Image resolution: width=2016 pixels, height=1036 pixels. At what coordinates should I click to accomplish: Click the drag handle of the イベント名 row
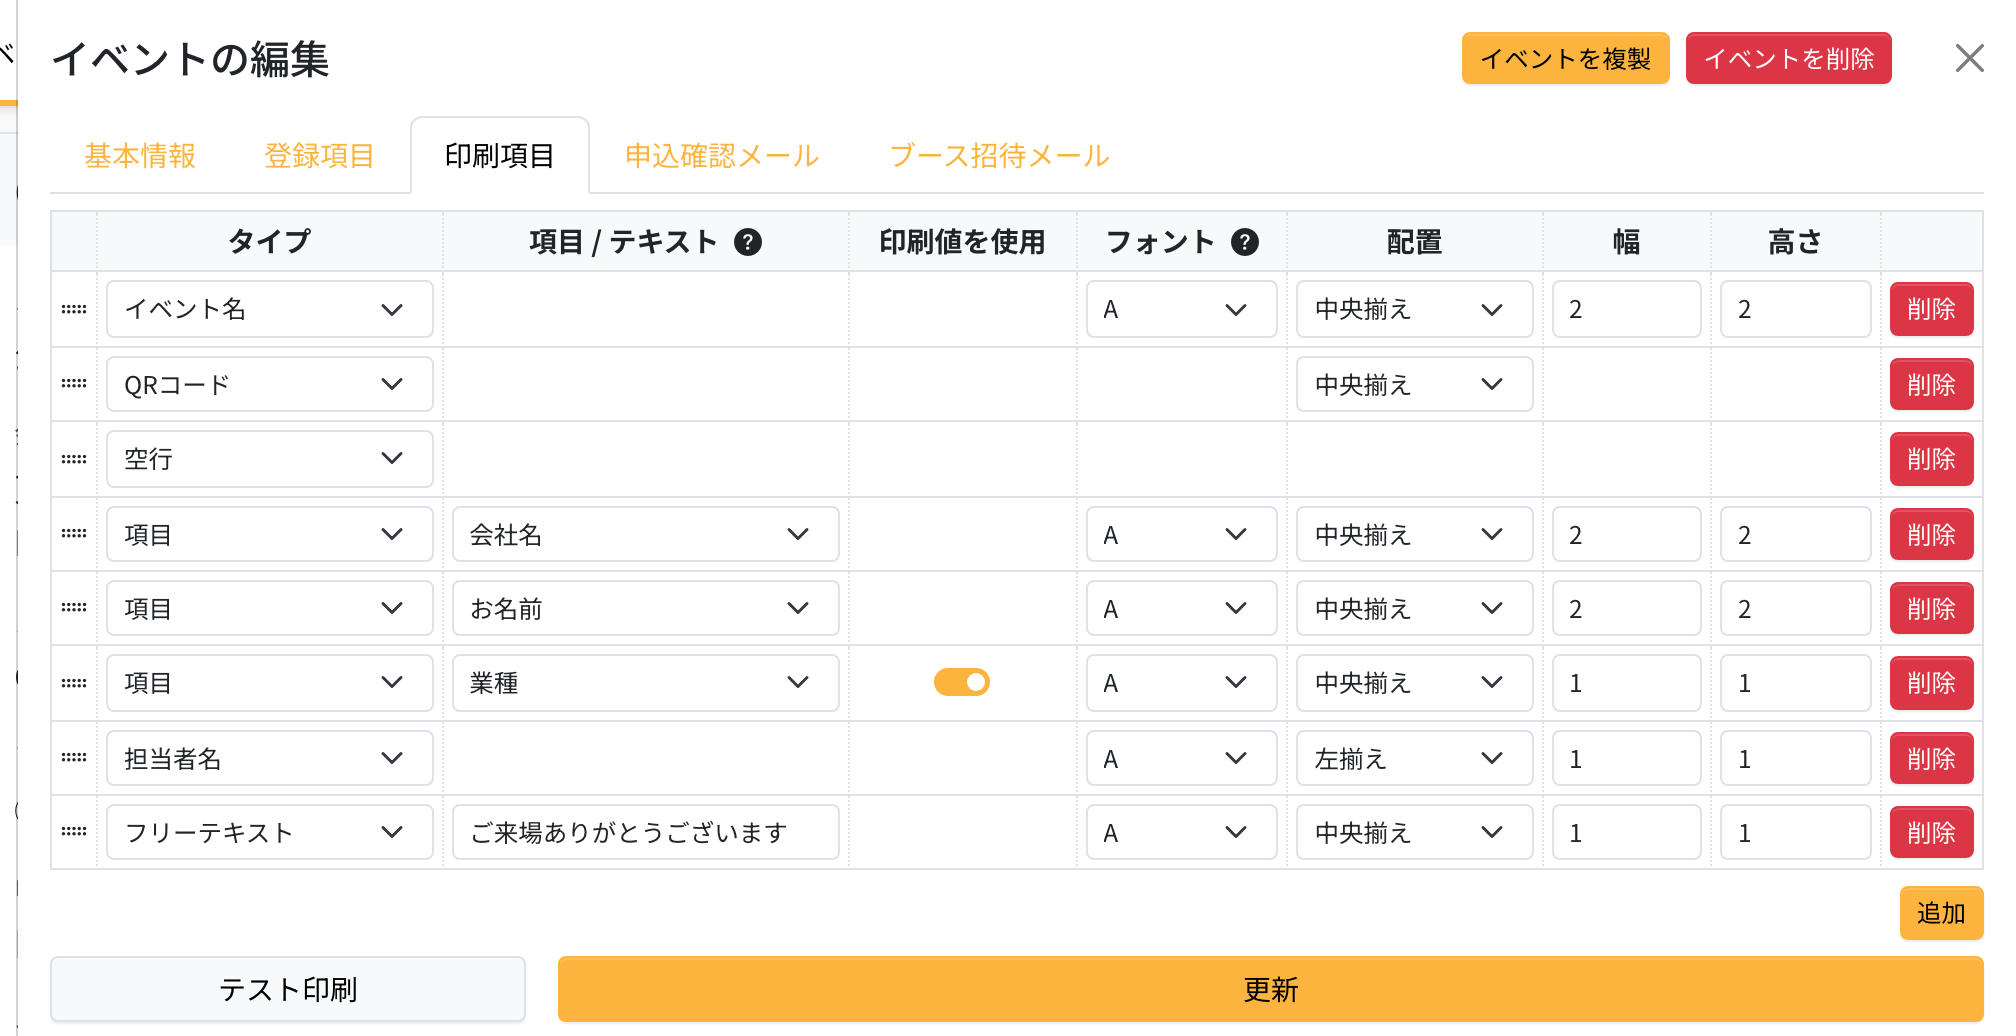(74, 309)
